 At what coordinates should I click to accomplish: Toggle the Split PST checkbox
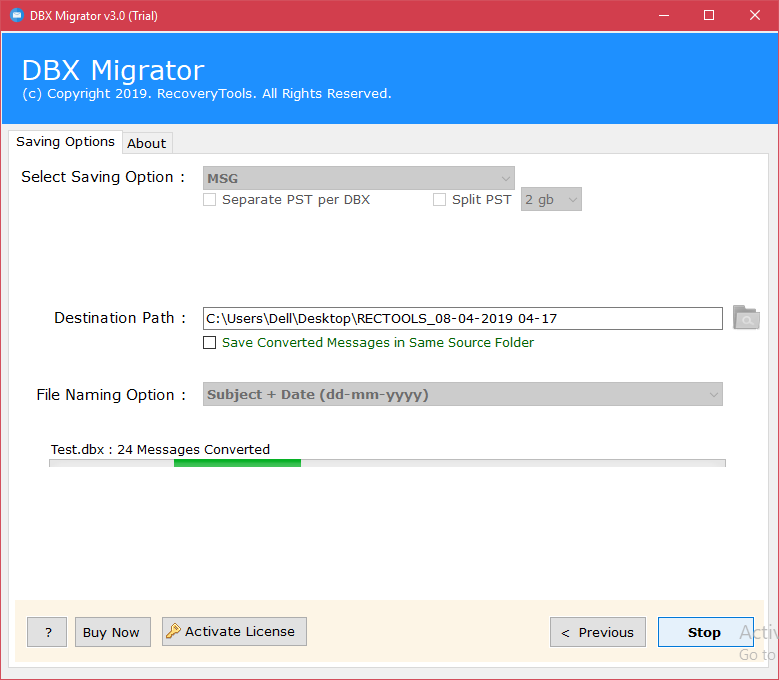pyautogui.click(x=439, y=200)
